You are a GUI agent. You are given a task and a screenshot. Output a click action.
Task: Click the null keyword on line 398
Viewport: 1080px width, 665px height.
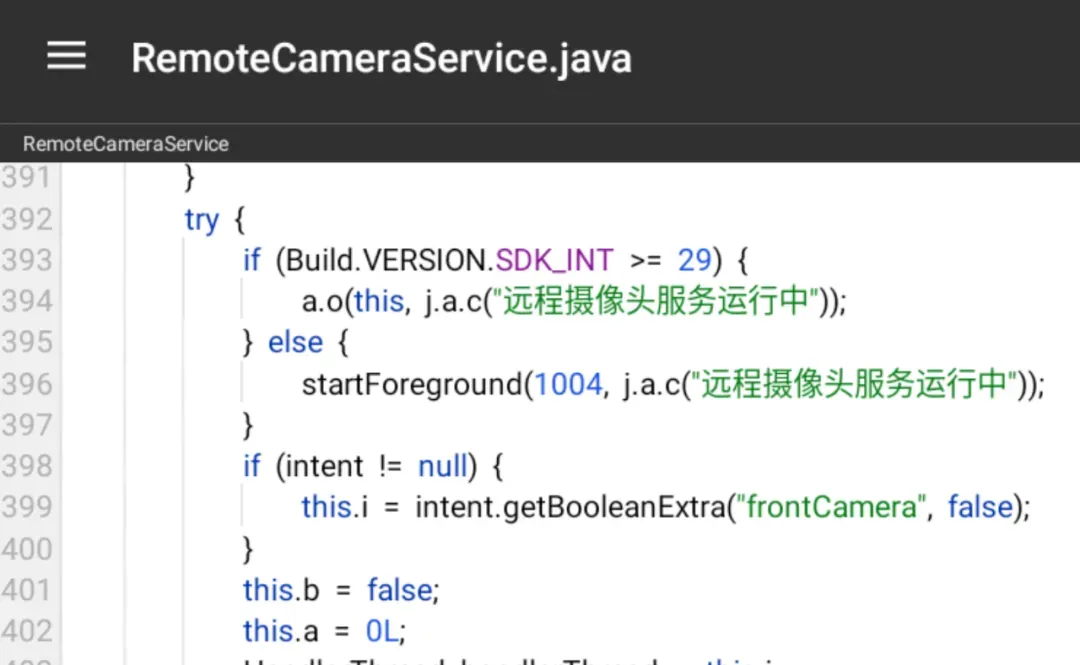point(442,467)
